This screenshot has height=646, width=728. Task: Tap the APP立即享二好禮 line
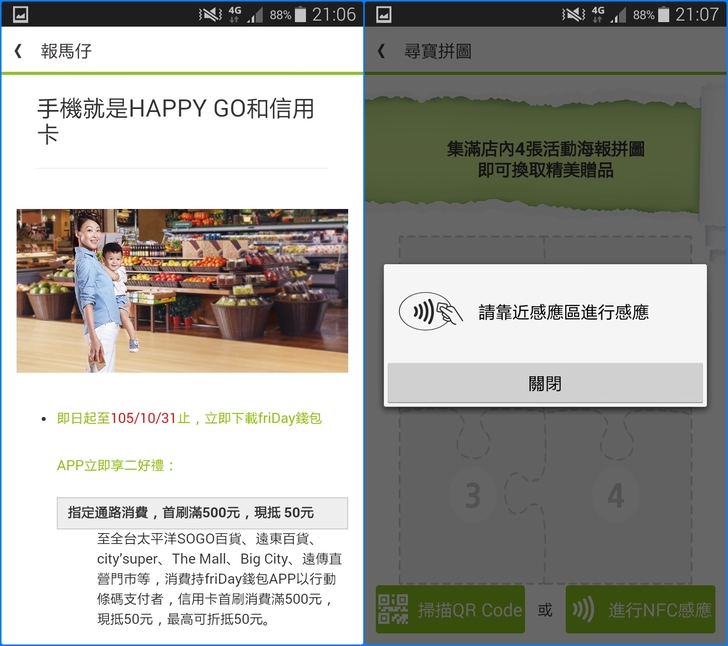pyautogui.click(x=116, y=465)
